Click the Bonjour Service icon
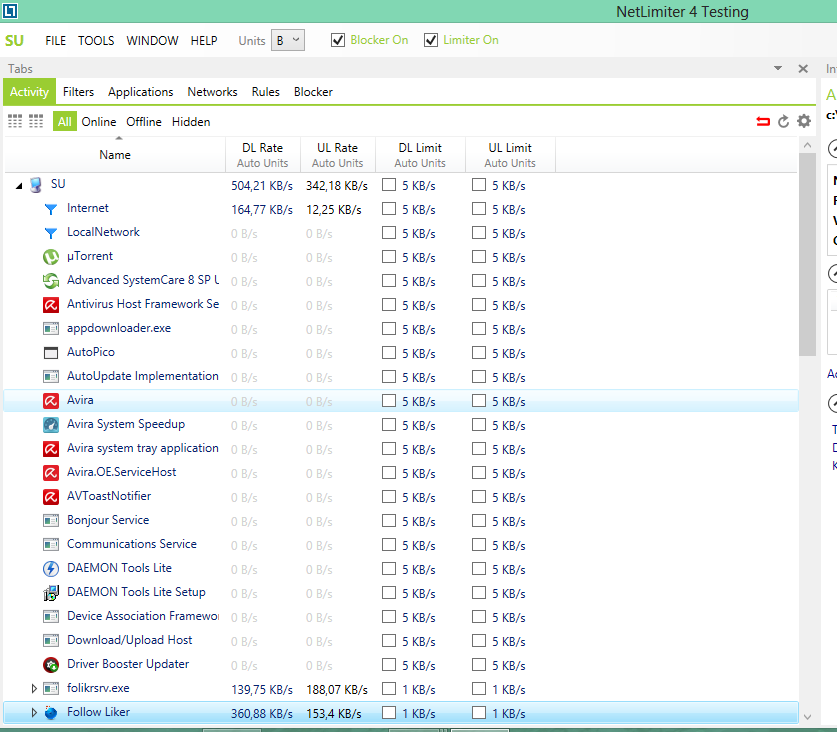The width and height of the screenshot is (837, 732). click(x=51, y=521)
